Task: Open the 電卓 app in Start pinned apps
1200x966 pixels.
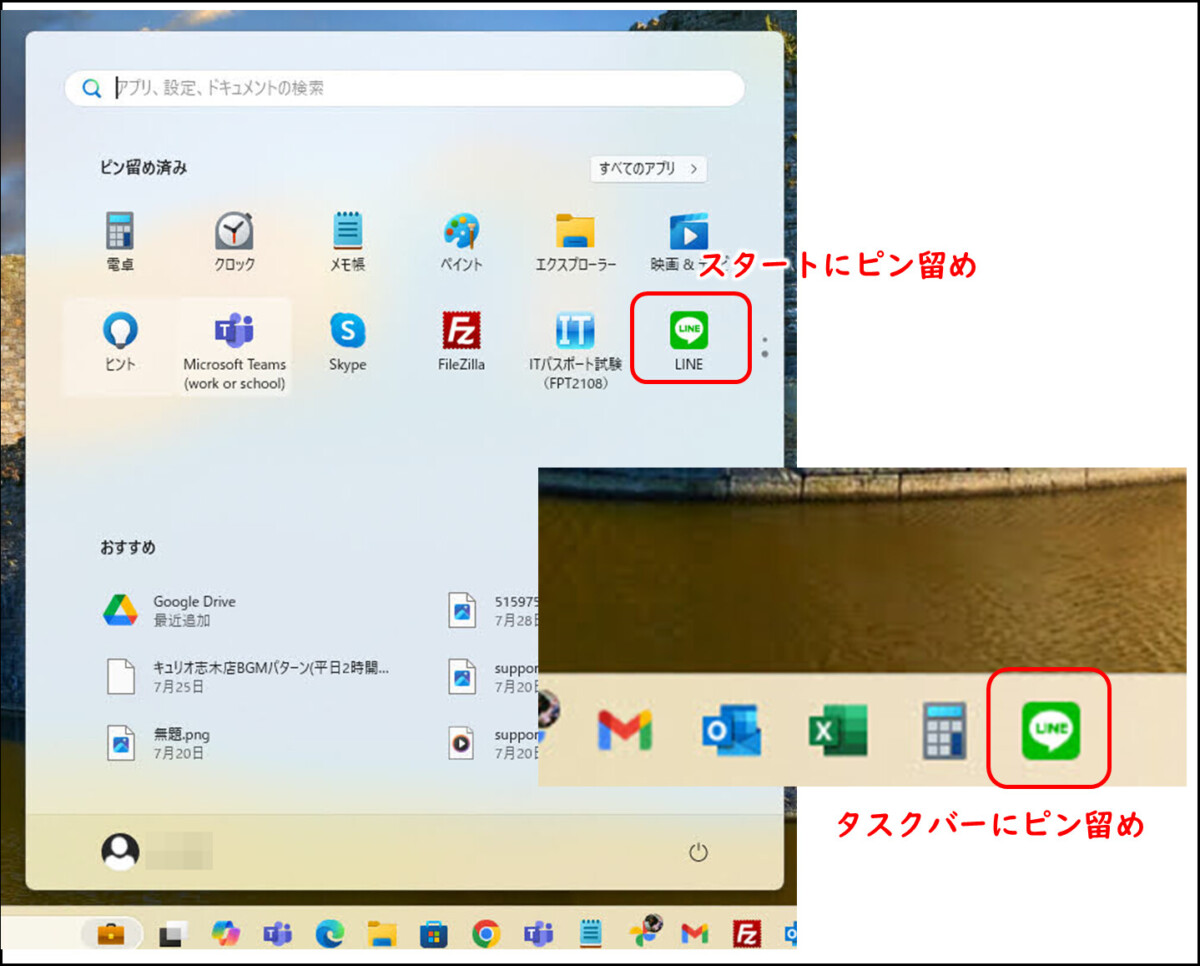Action: pos(120,242)
